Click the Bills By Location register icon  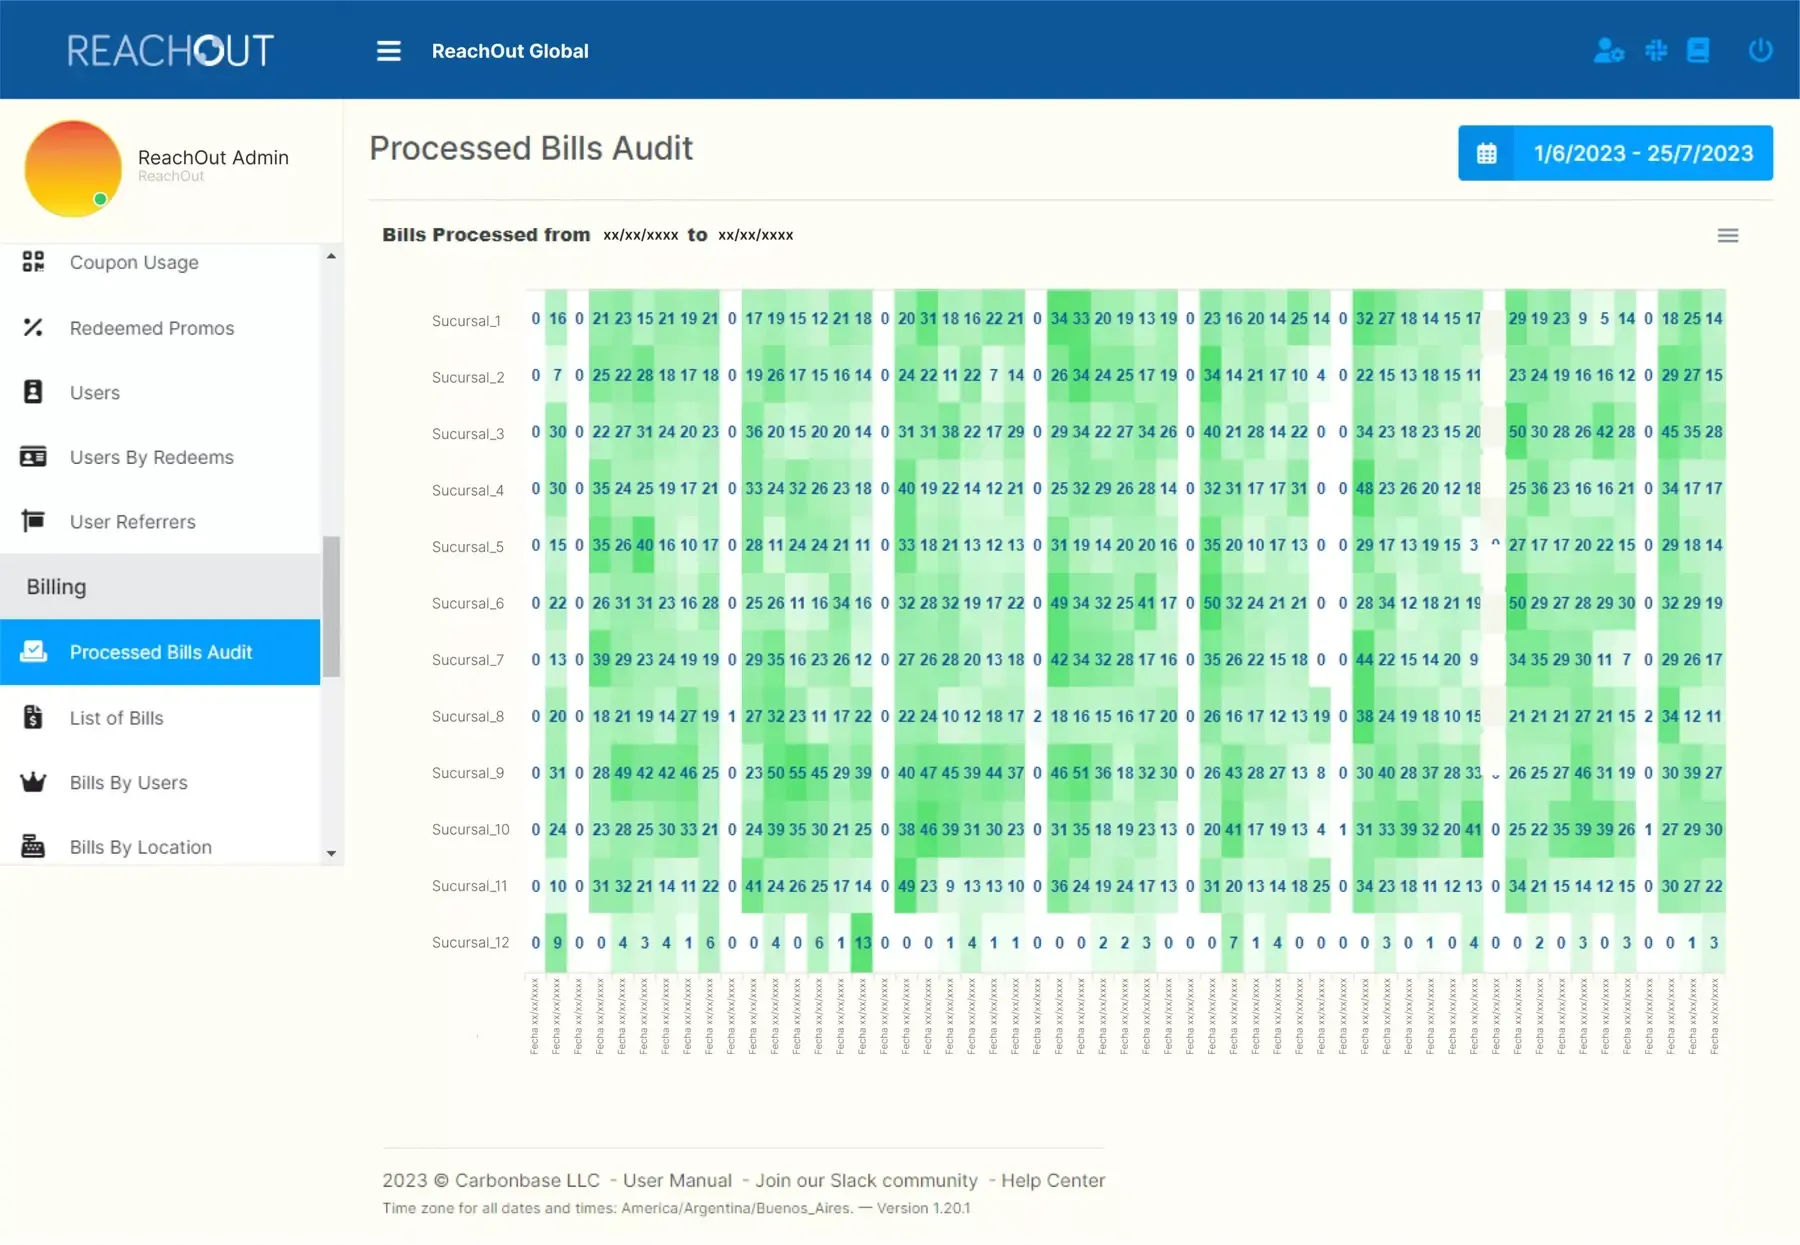33,847
